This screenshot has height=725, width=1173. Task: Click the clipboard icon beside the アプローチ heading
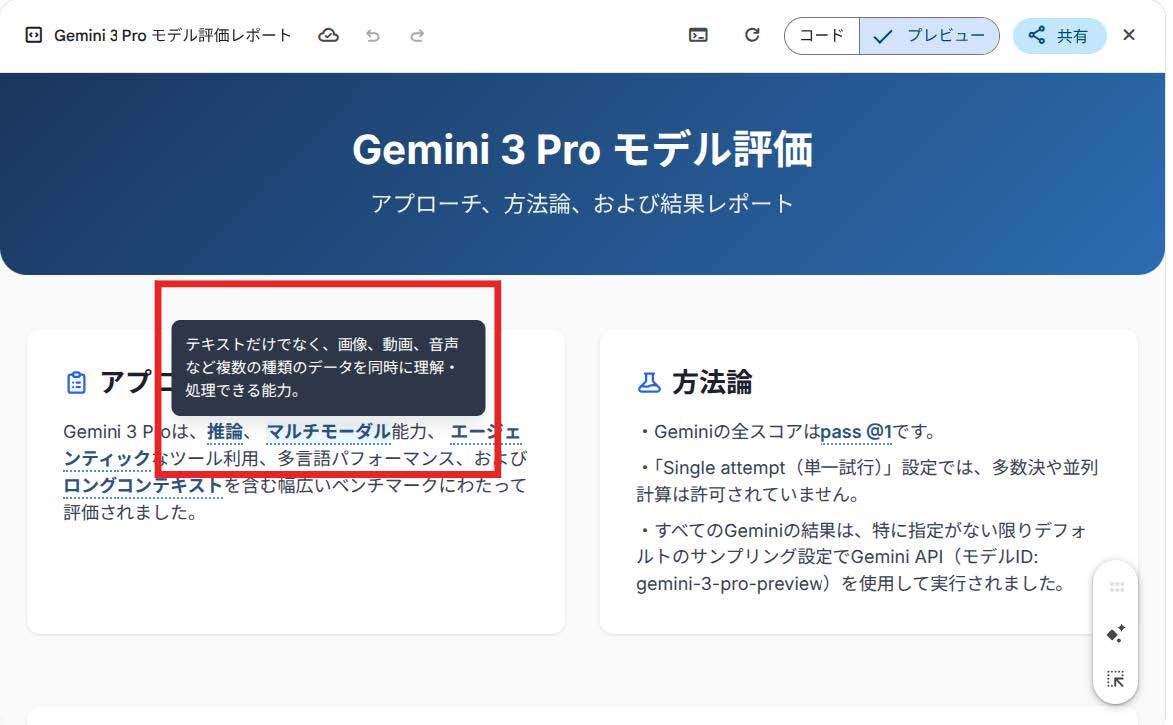coord(76,382)
